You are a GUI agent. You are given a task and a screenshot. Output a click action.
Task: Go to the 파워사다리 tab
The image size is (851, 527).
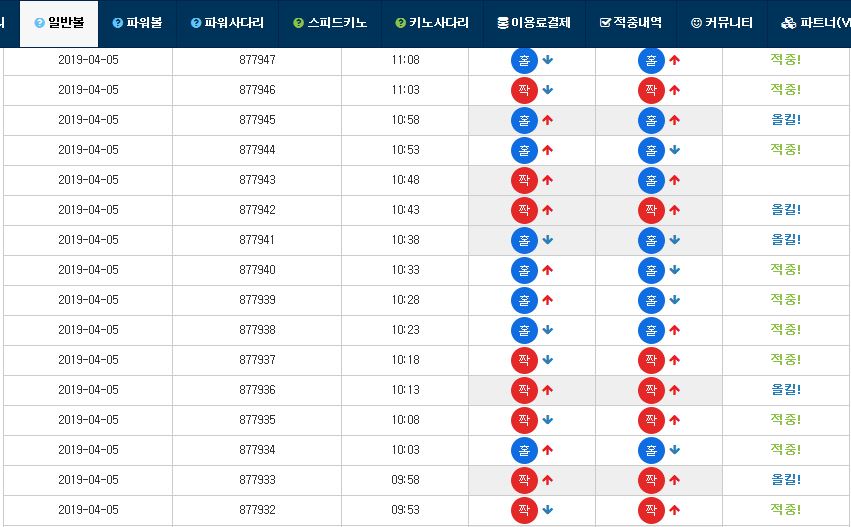[227, 23]
